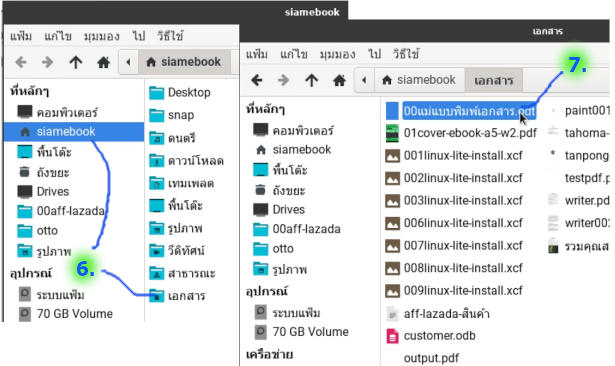Open วิธีใช้ menu in เอกสาร window
Screen dimensions: 615x366
click(406, 54)
